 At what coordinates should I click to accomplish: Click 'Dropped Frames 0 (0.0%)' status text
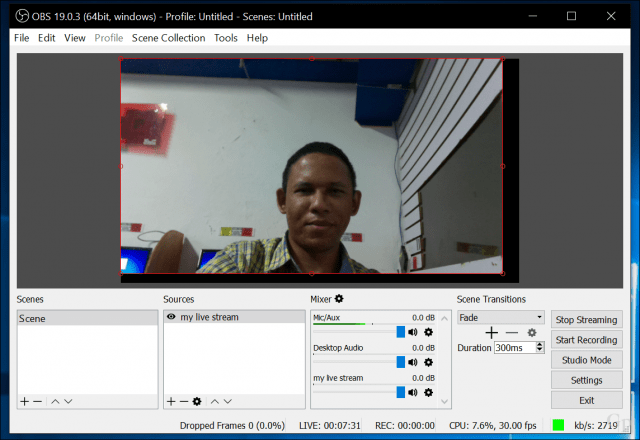[x=232, y=425]
